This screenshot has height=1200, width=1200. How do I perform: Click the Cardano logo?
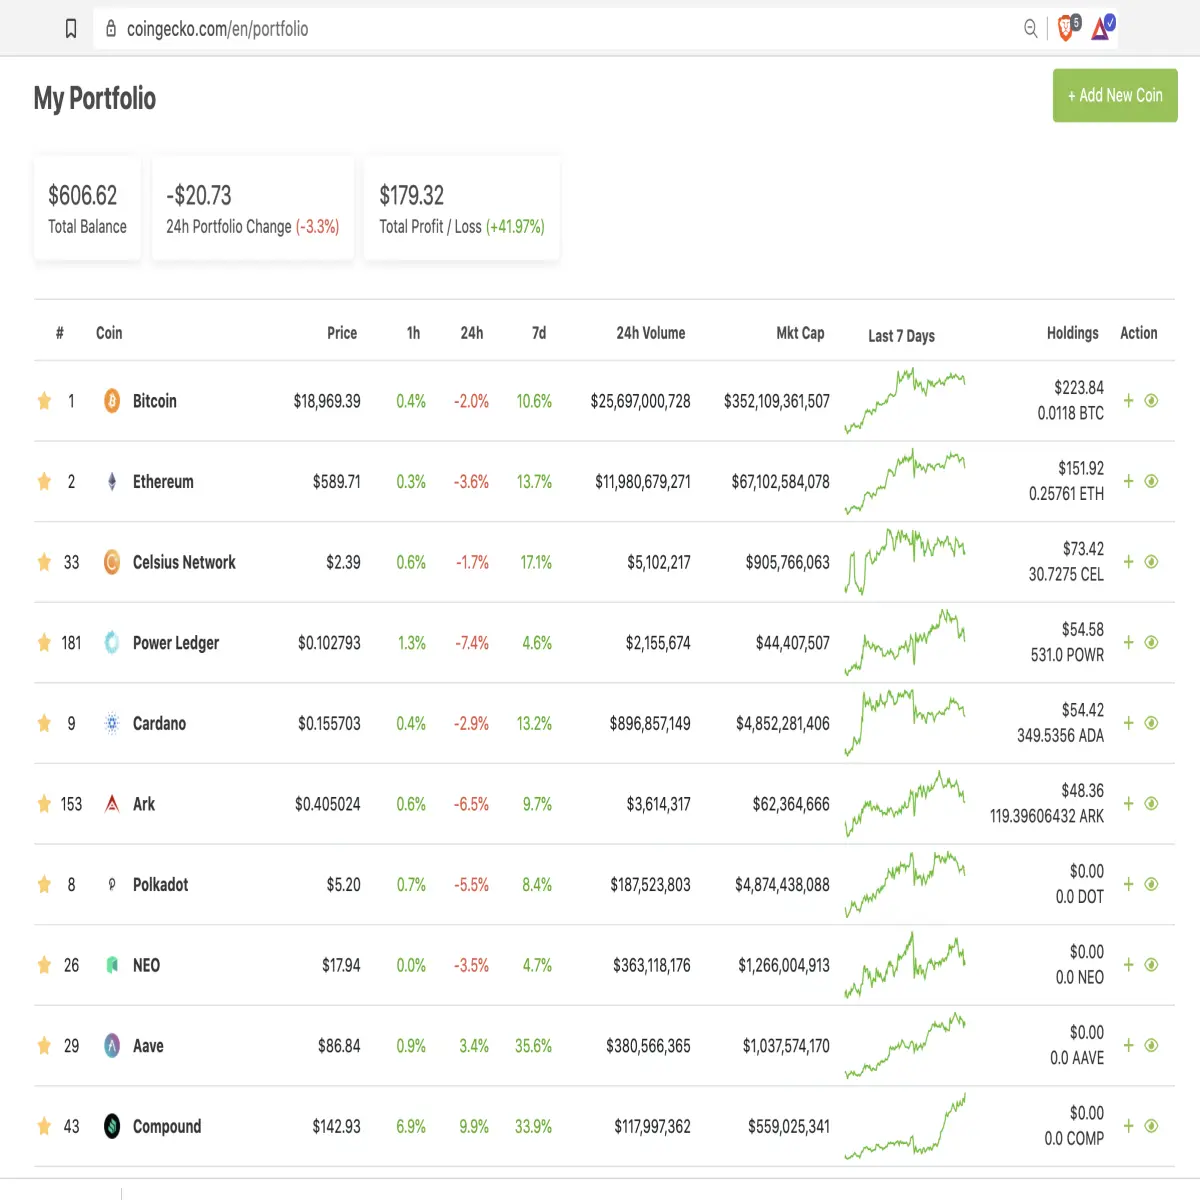(112, 723)
